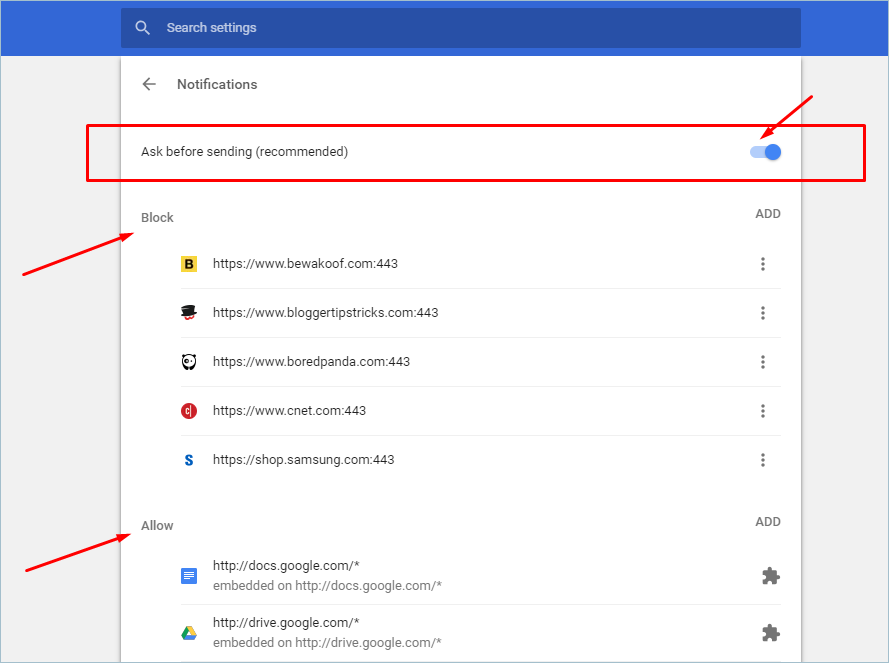Screen dimensions: 889x663
Task: Click the Google Docs favicon
Action: point(189,576)
